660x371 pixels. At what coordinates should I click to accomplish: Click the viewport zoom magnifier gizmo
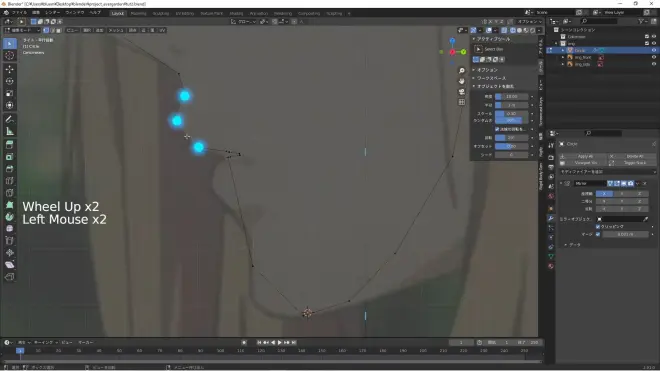462,71
